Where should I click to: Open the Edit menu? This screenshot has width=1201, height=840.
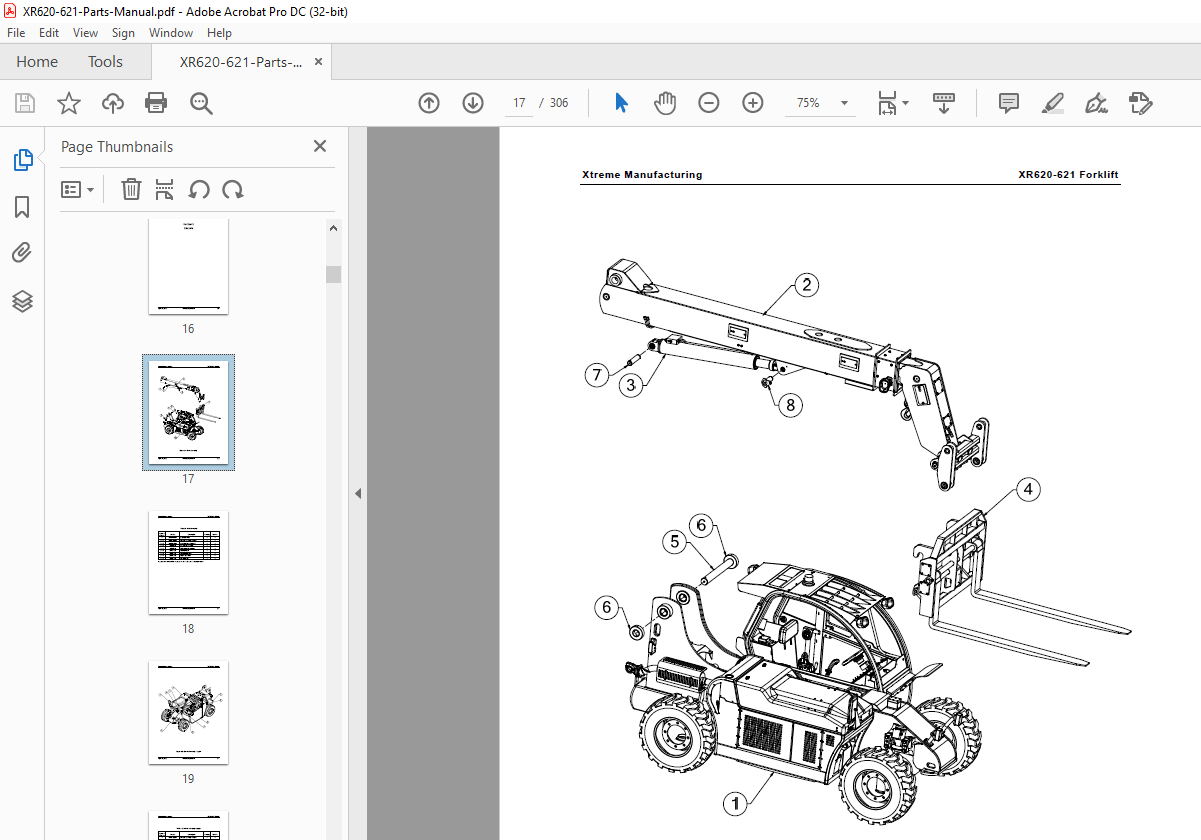tap(49, 33)
